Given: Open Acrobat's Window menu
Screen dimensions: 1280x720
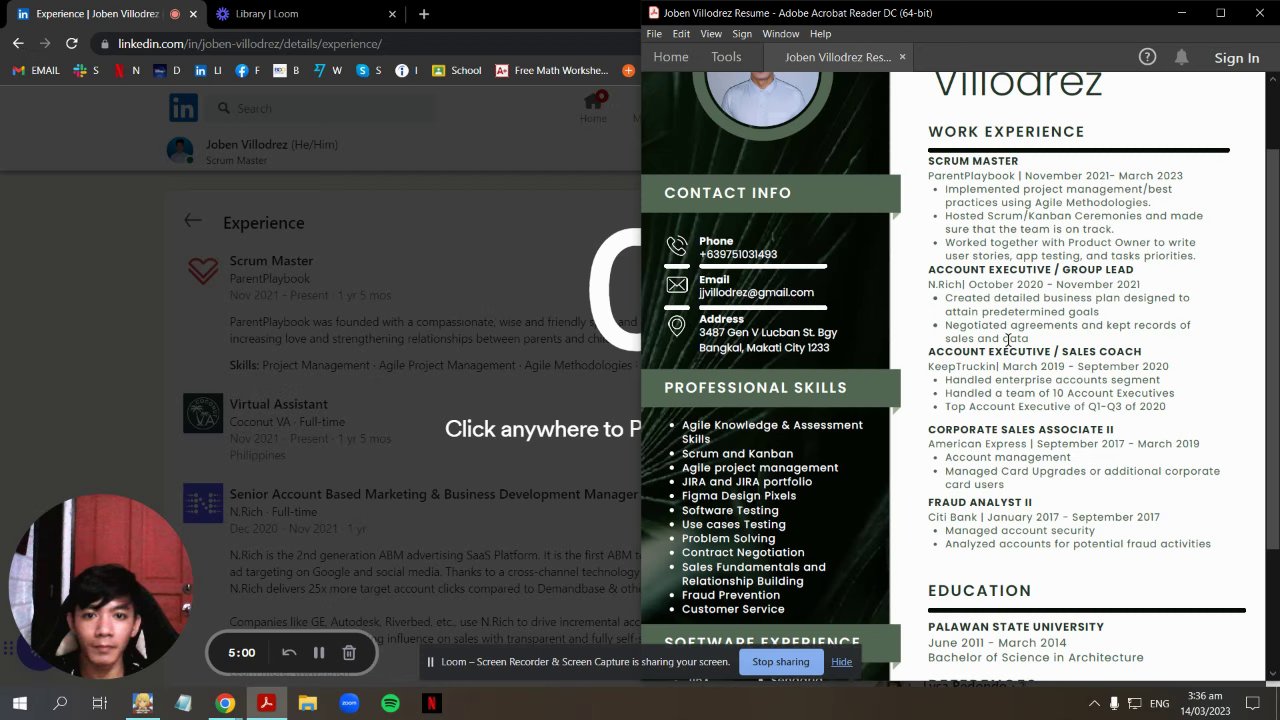Looking at the screenshot, I should 781,34.
